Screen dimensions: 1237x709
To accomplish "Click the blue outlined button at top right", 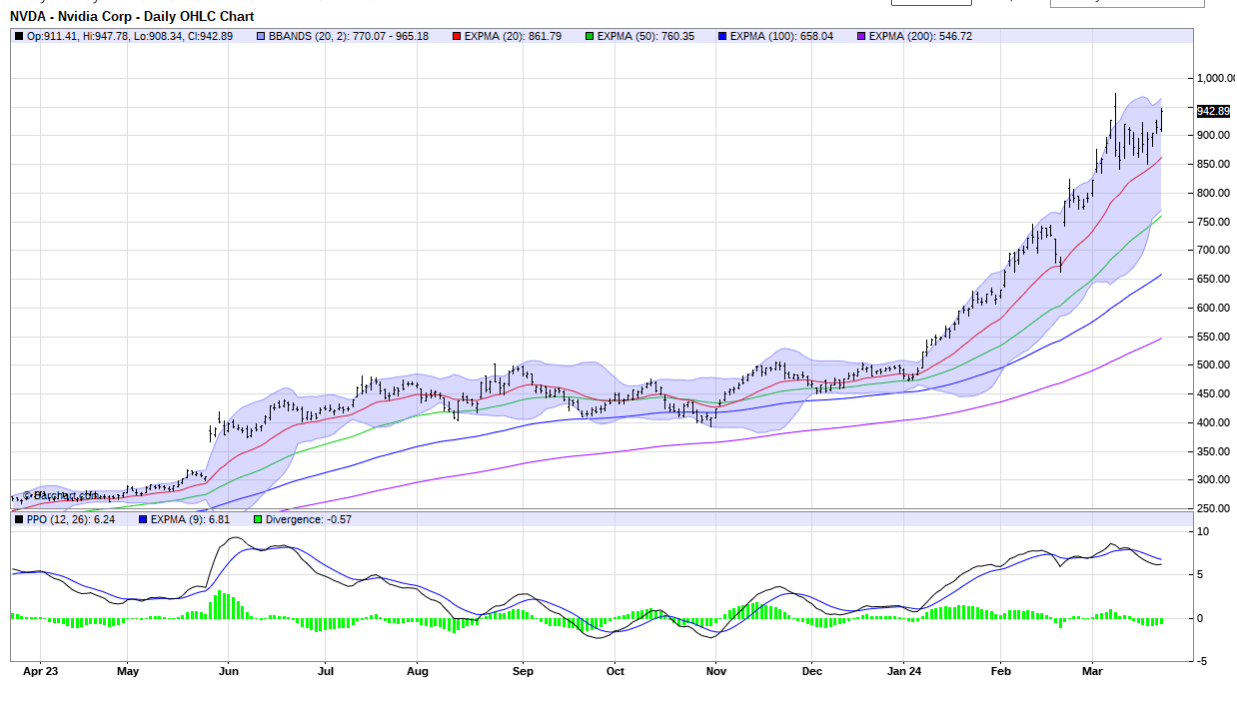I will 931,3.
